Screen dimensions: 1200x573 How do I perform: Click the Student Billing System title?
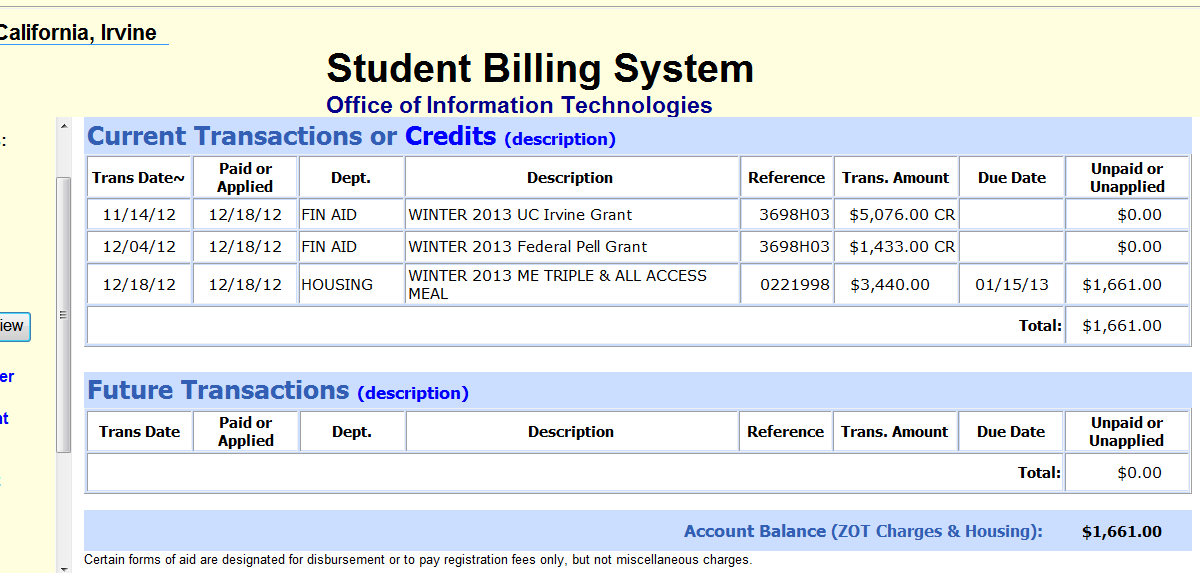click(x=540, y=69)
